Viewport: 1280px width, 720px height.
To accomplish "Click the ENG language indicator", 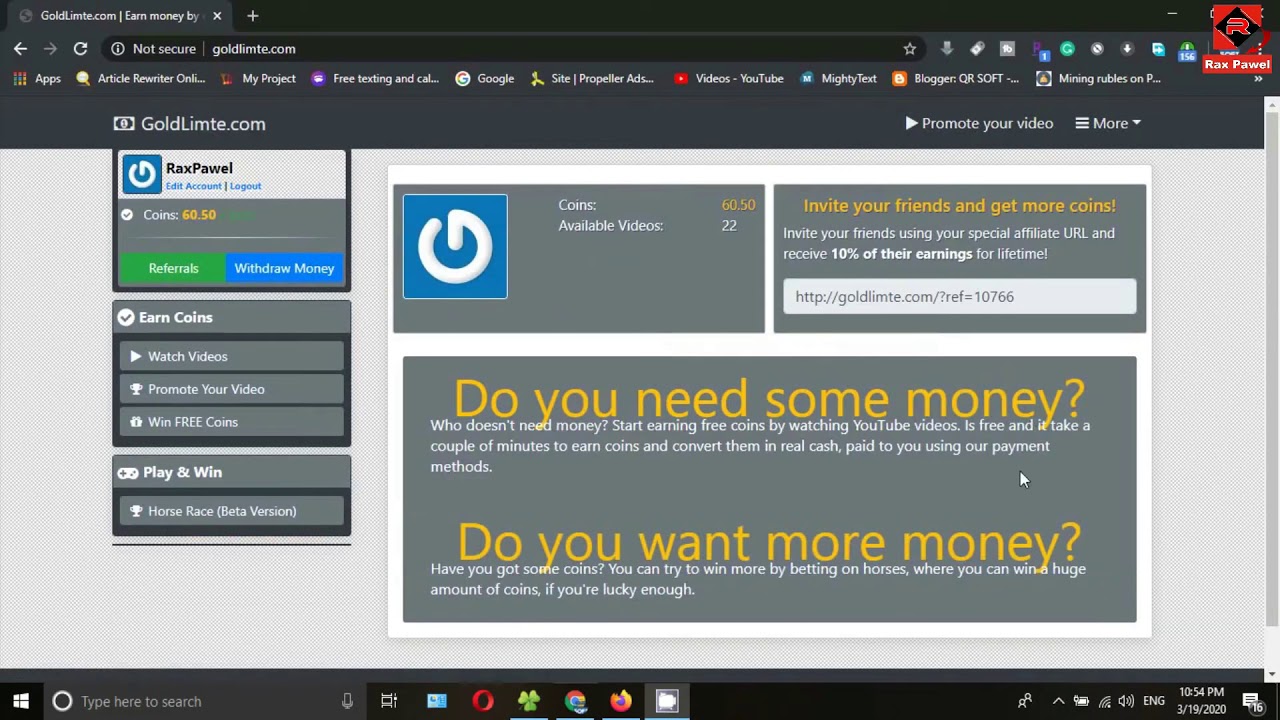I will pyautogui.click(x=1154, y=701).
